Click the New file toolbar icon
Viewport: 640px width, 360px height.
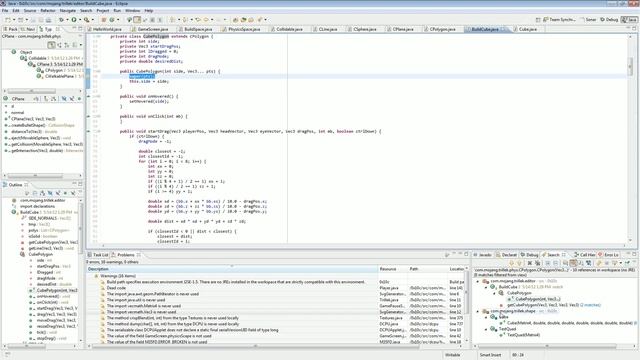[7, 20]
